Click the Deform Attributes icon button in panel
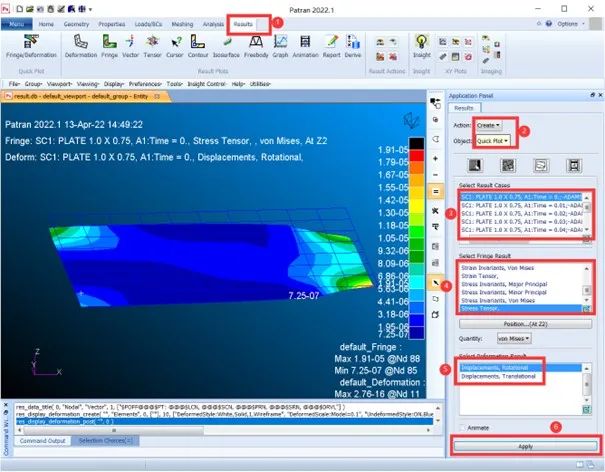Image resolution: width=605 pixels, height=472 pixels. (541, 166)
